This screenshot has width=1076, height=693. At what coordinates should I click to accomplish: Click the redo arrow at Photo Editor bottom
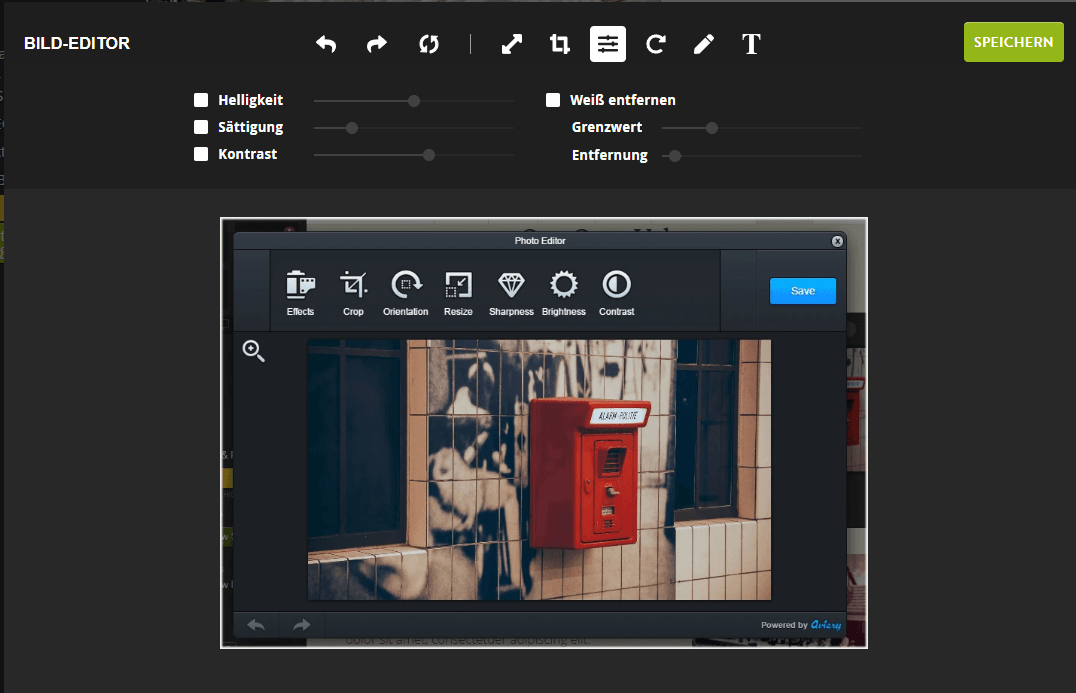pyautogui.click(x=302, y=625)
